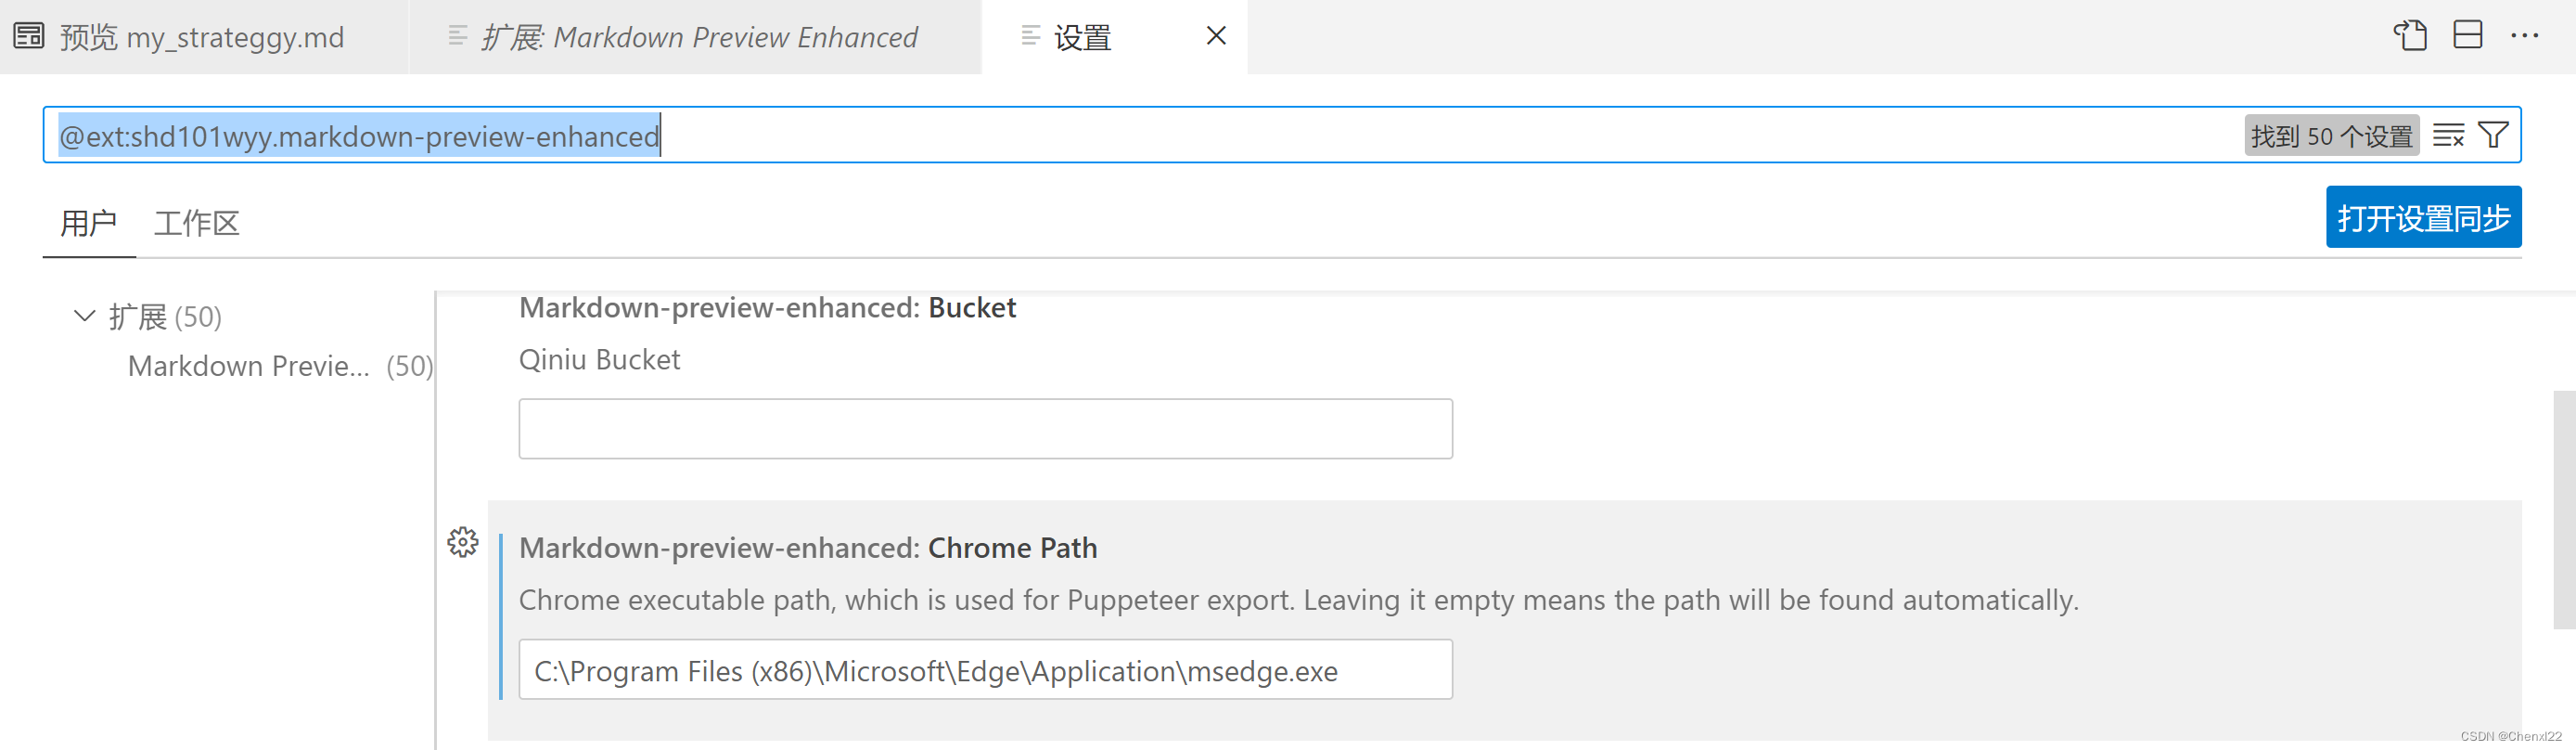
Task: Clear the settings search input
Action: click(2449, 135)
